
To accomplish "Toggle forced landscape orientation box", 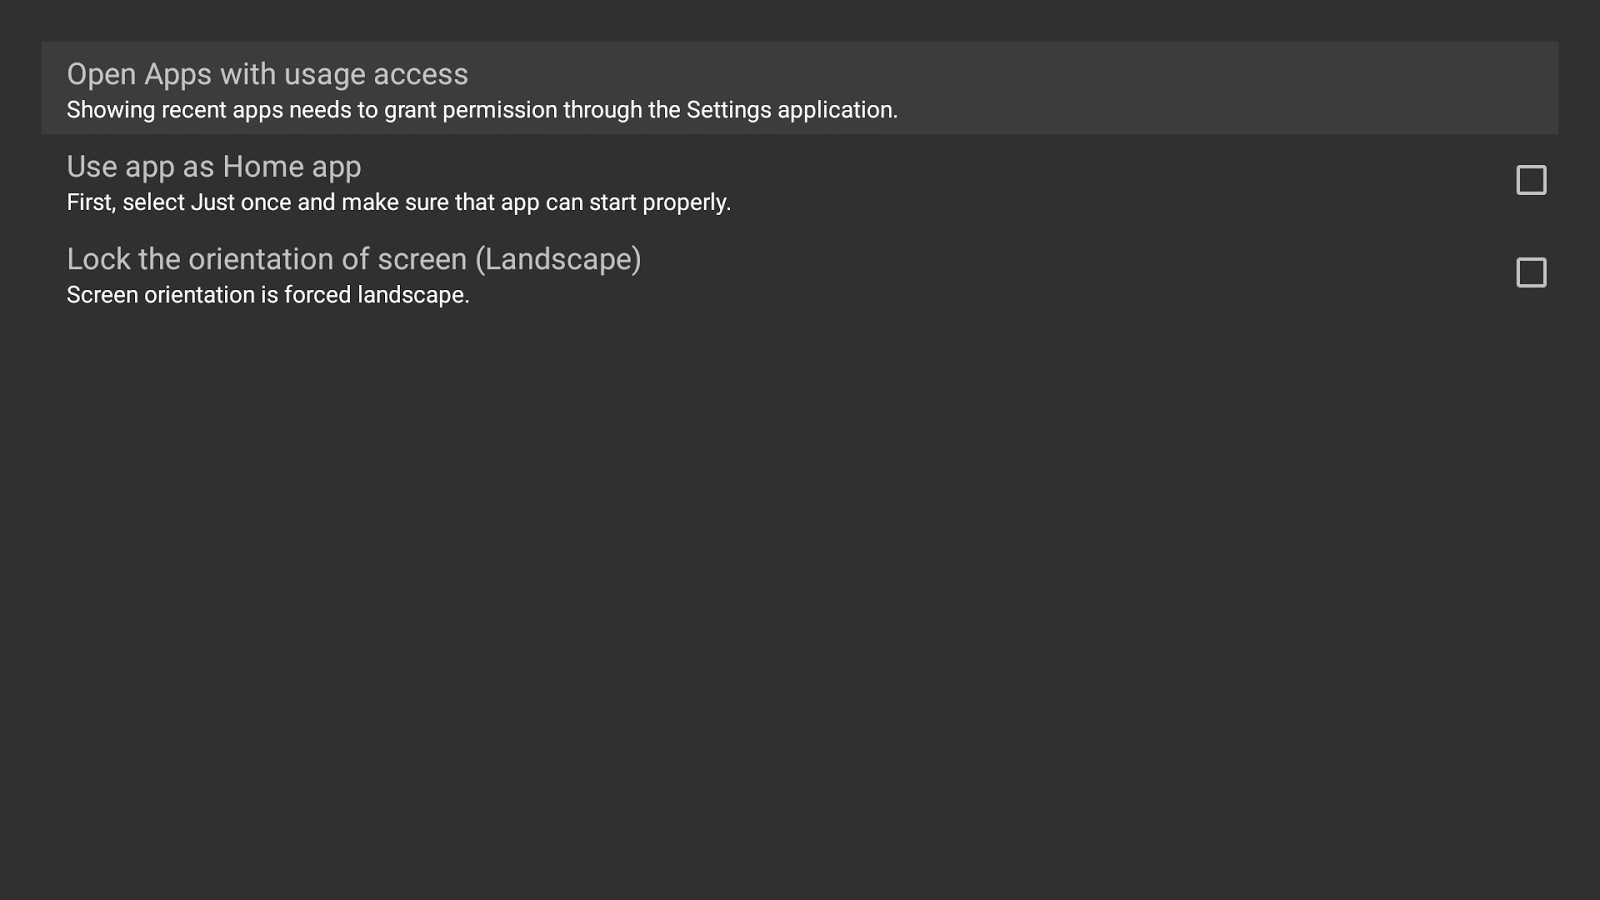I will click(1531, 273).
